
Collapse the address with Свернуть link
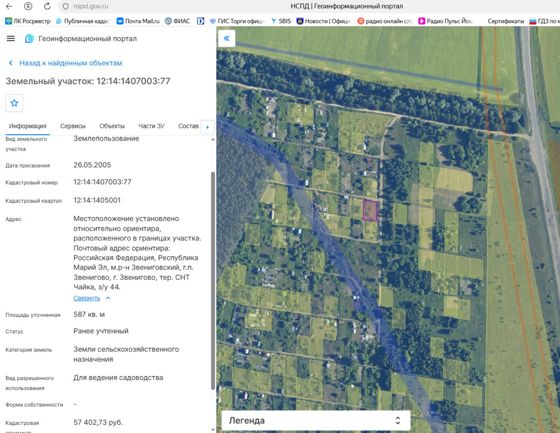click(86, 298)
